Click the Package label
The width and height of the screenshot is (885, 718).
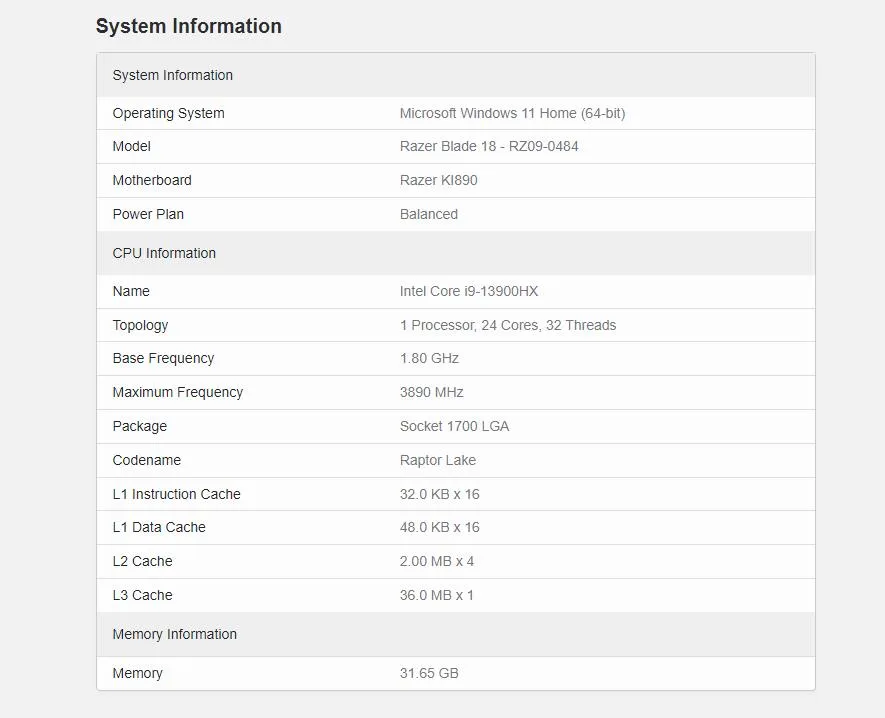[x=139, y=426]
